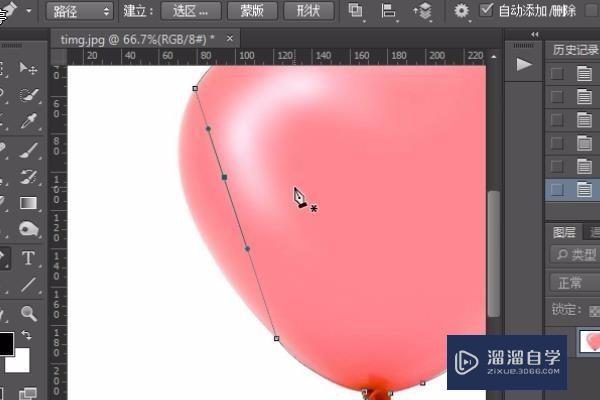Image resolution: width=600 pixels, height=400 pixels.
Task: Open the 正常 blend mode dropdown
Action: tap(575, 283)
